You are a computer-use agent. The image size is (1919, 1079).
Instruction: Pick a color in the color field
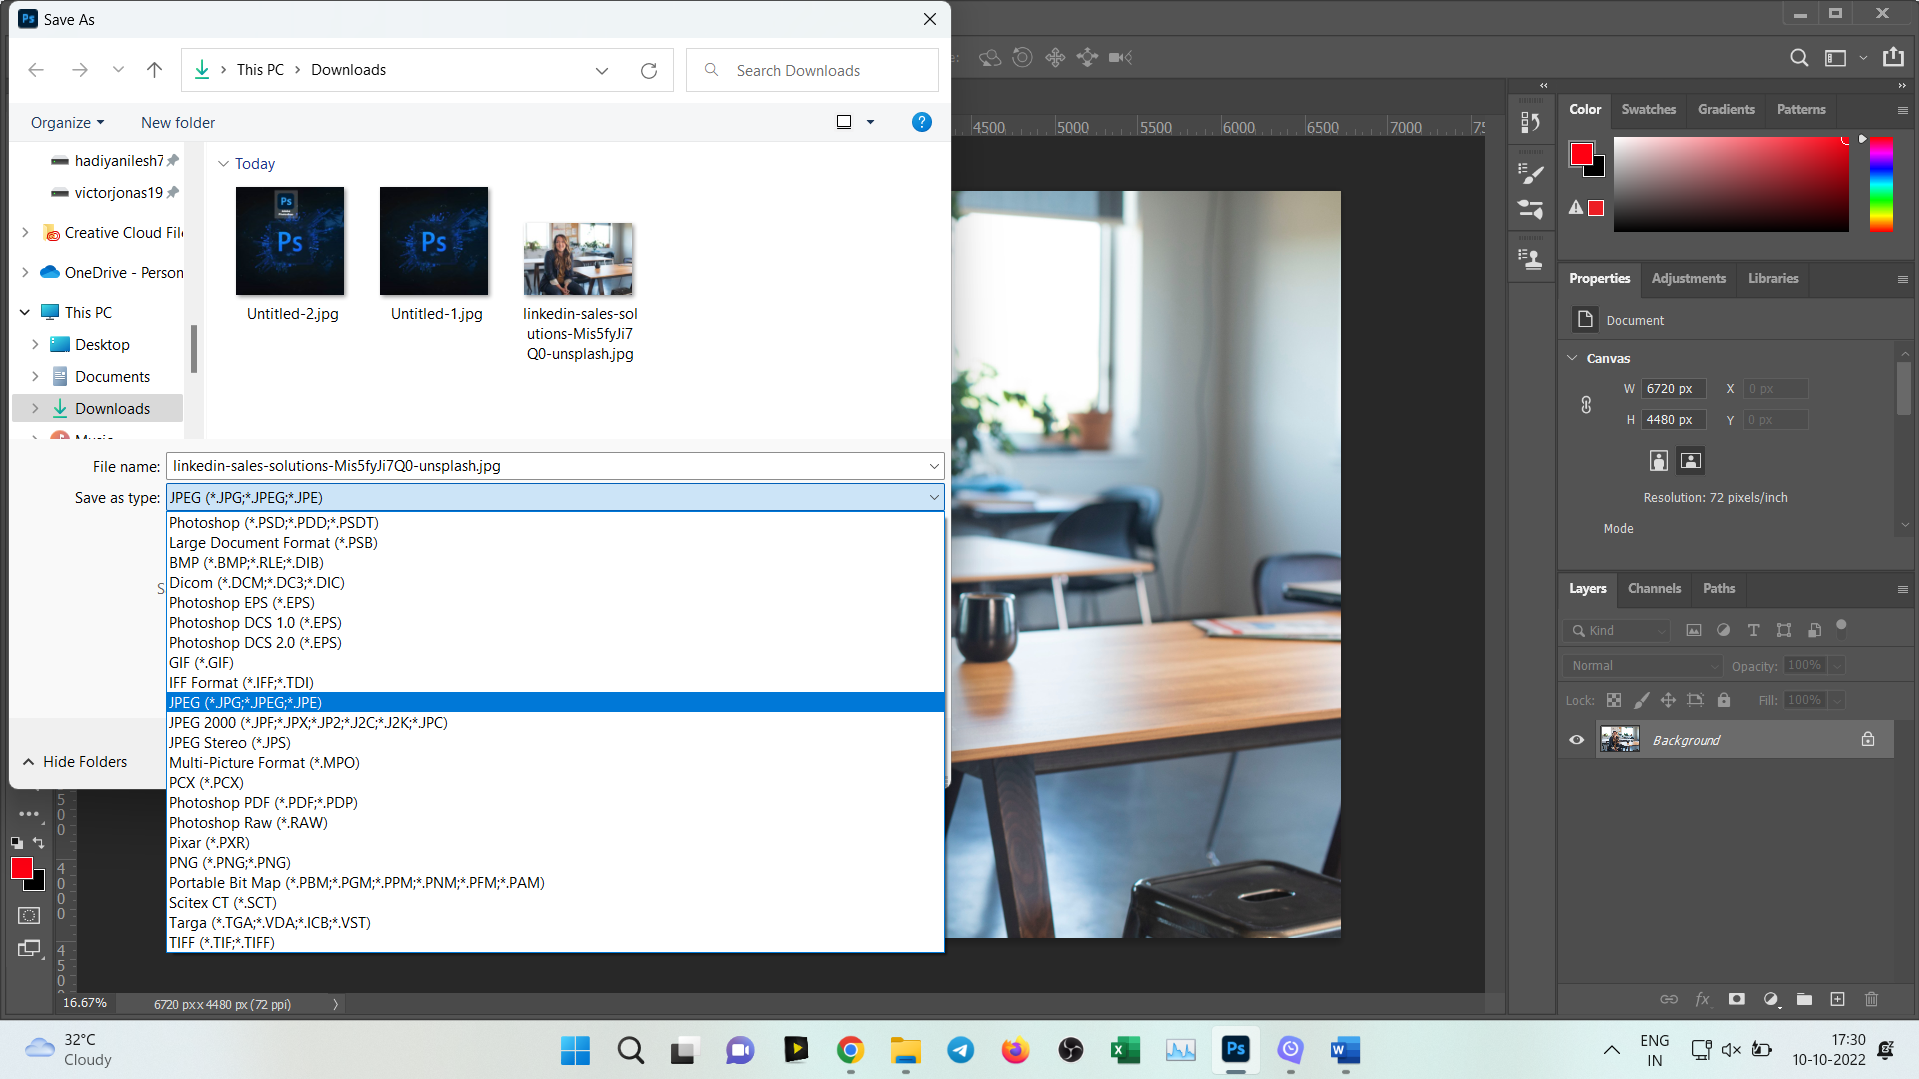(x=1731, y=184)
